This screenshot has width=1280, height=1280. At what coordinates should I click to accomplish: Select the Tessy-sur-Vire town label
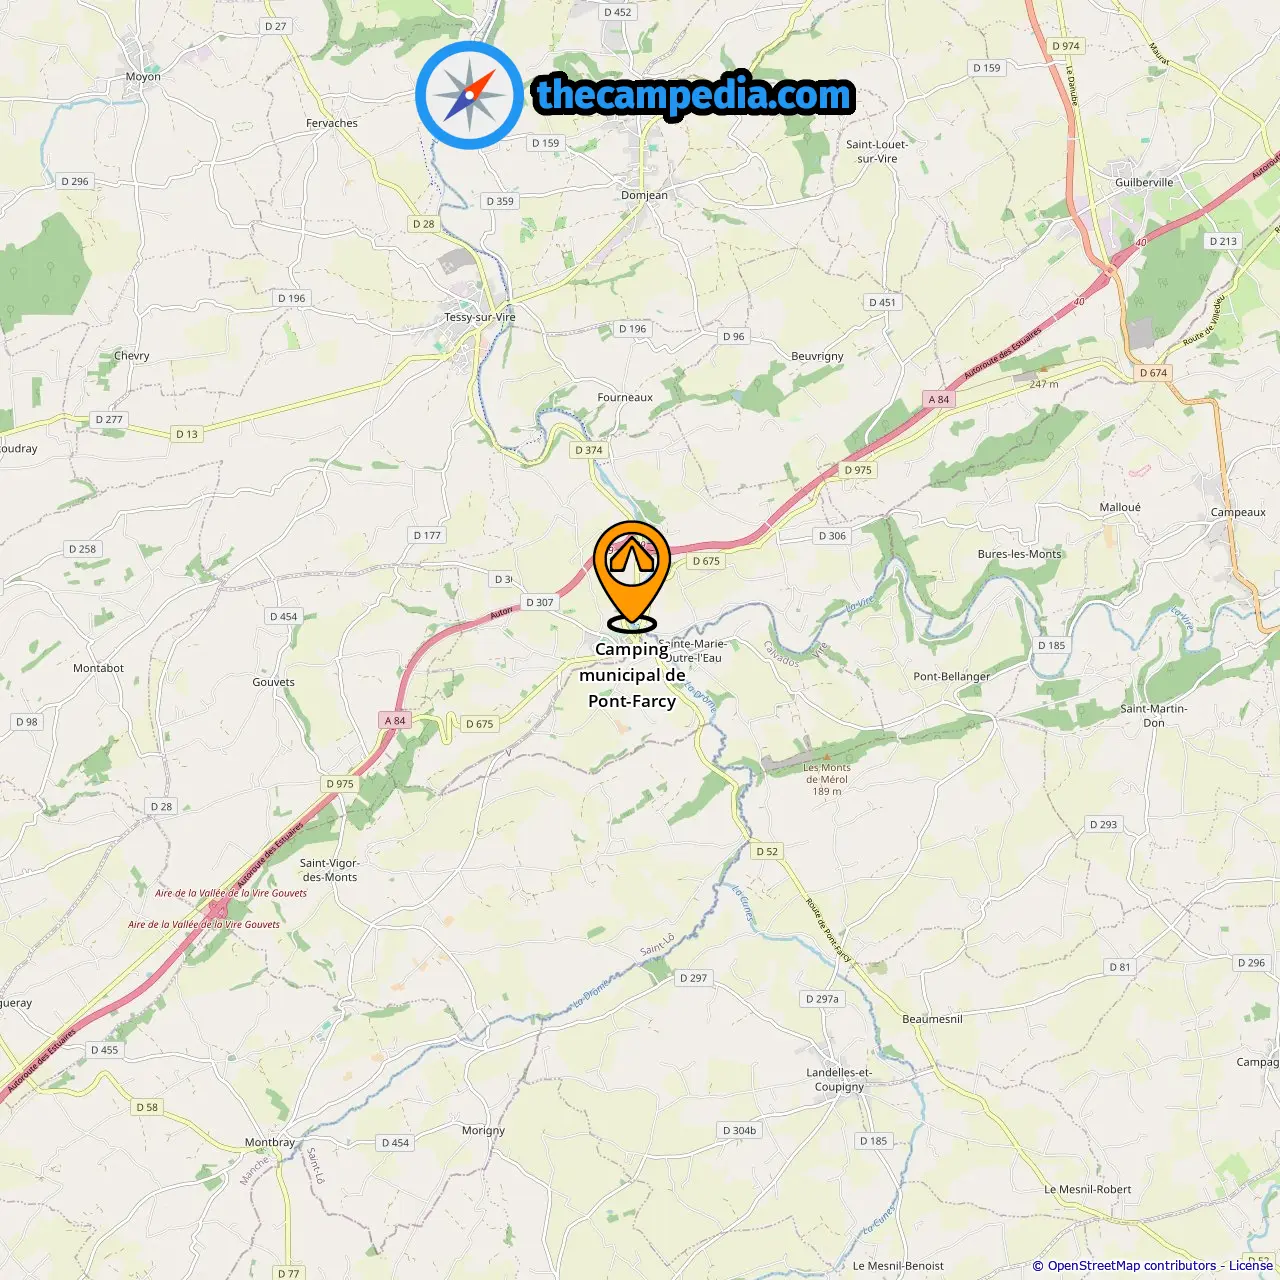(480, 317)
